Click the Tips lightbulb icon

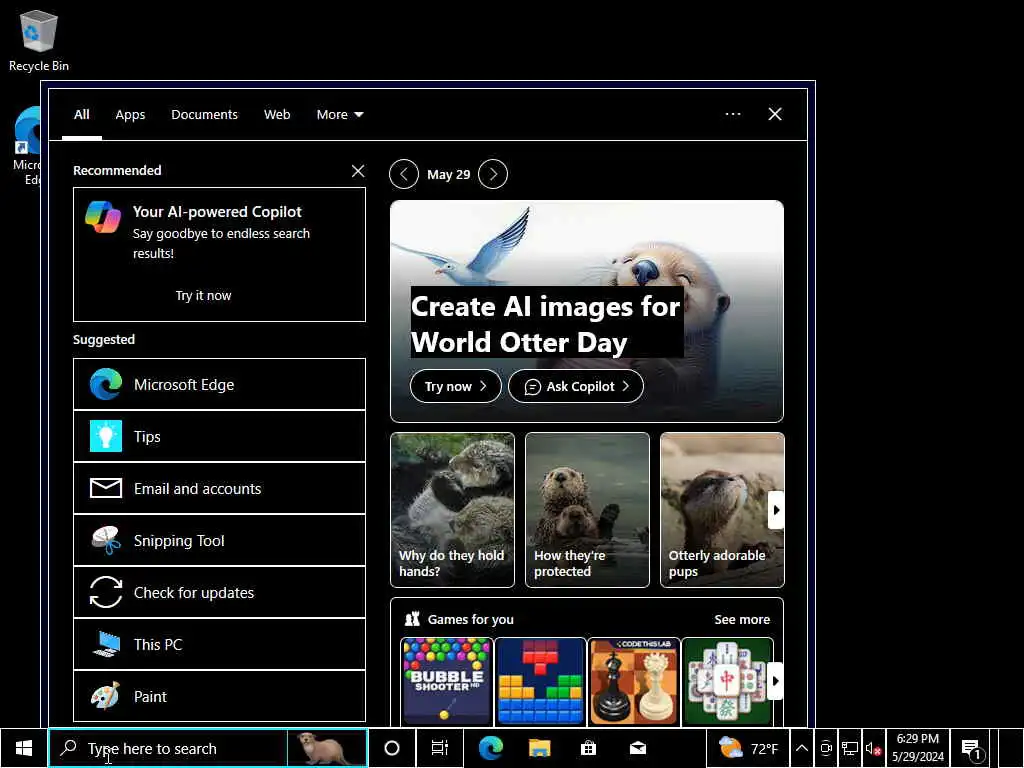coord(106,436)
